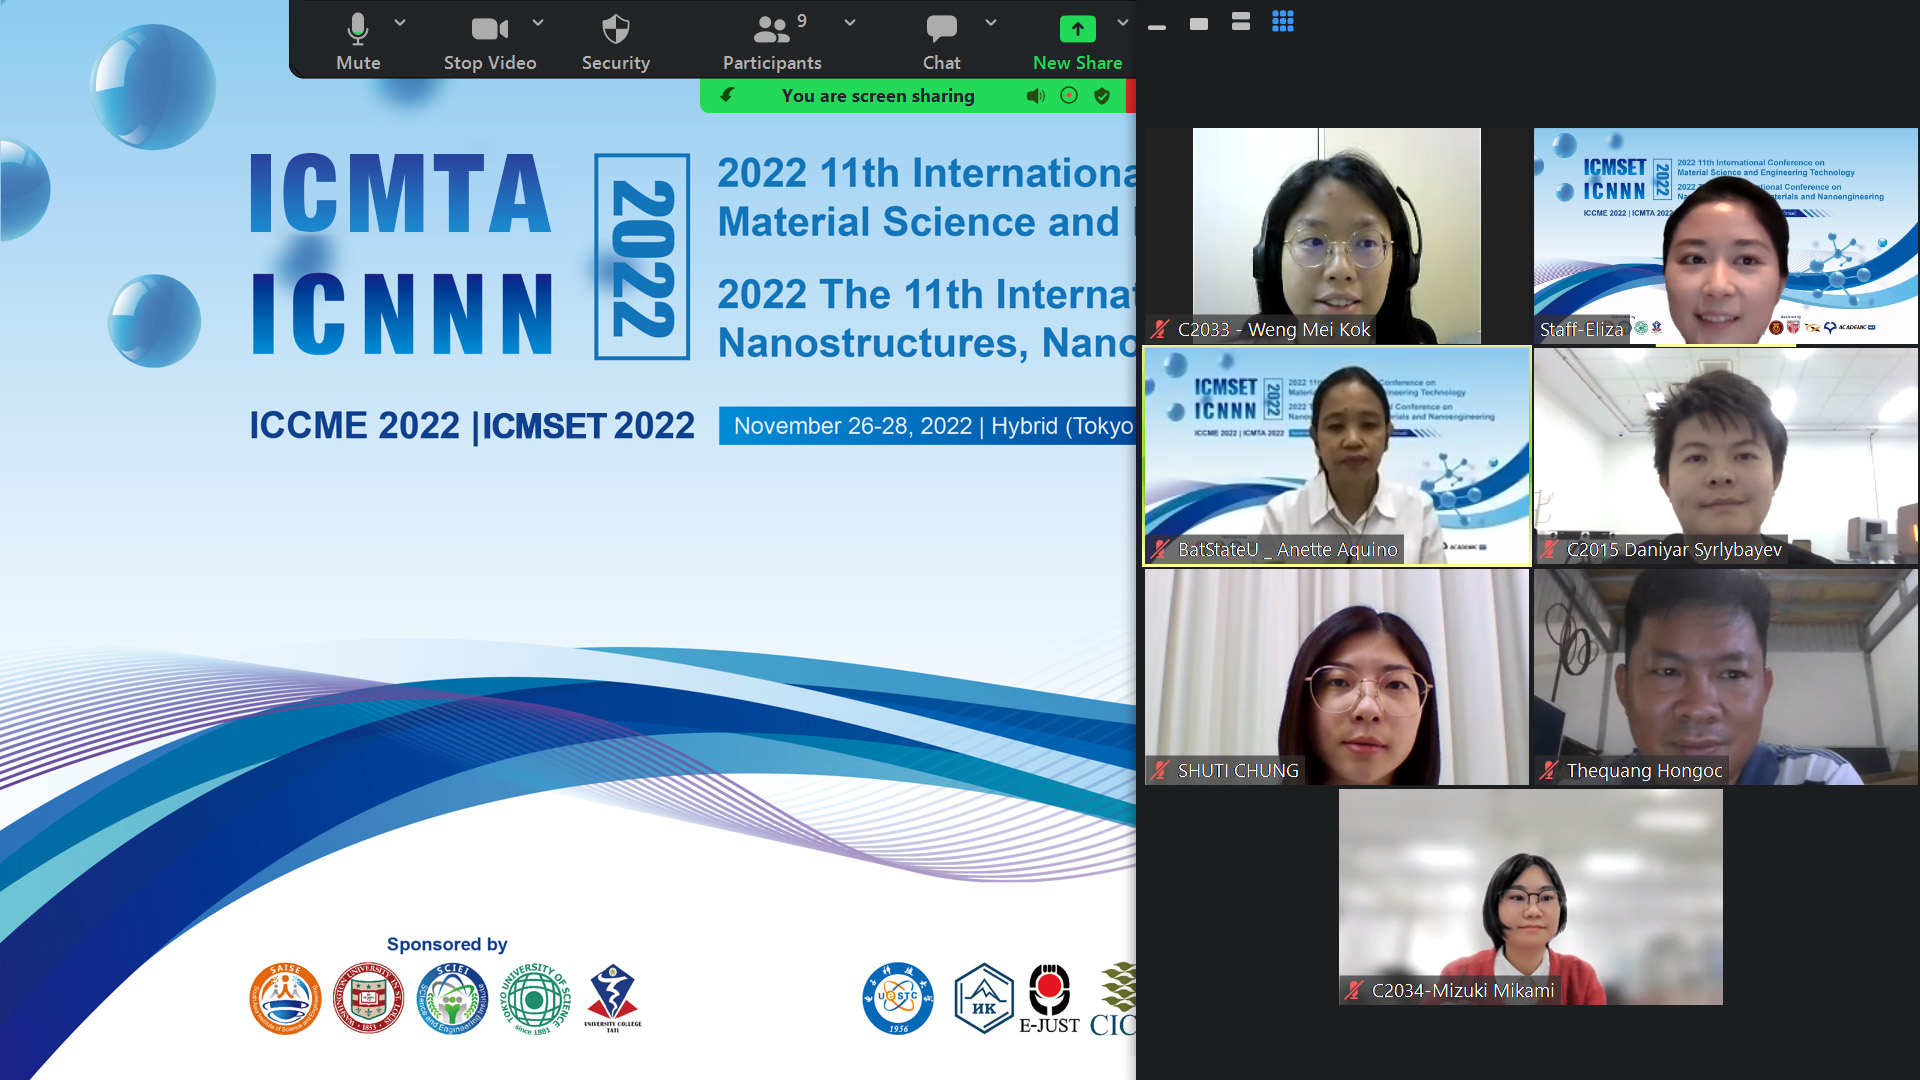Open the Security shield menu
Image resolution: width=1920 pixels, height=1080 pixels.
[616, 42]
